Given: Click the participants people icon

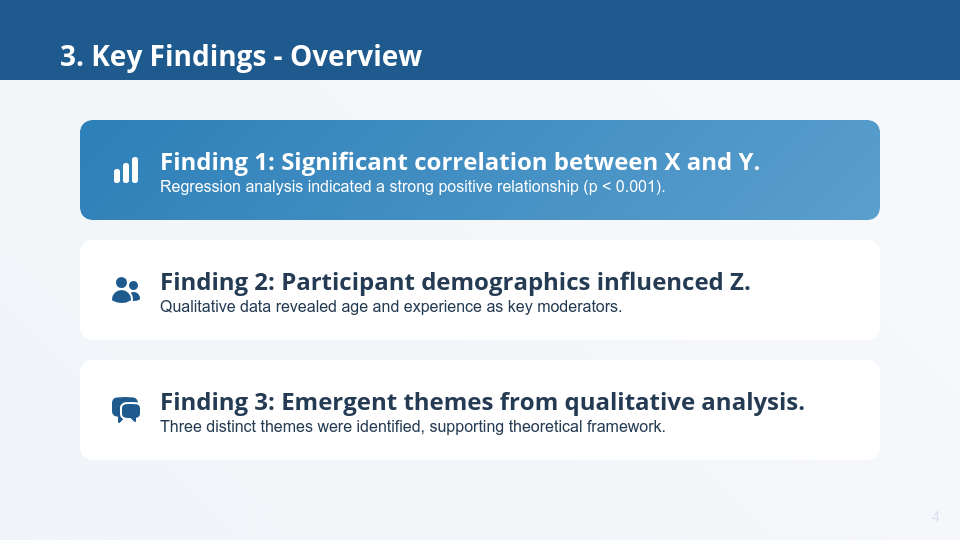Looking at the screenshot, I should [x=126, y=290].
